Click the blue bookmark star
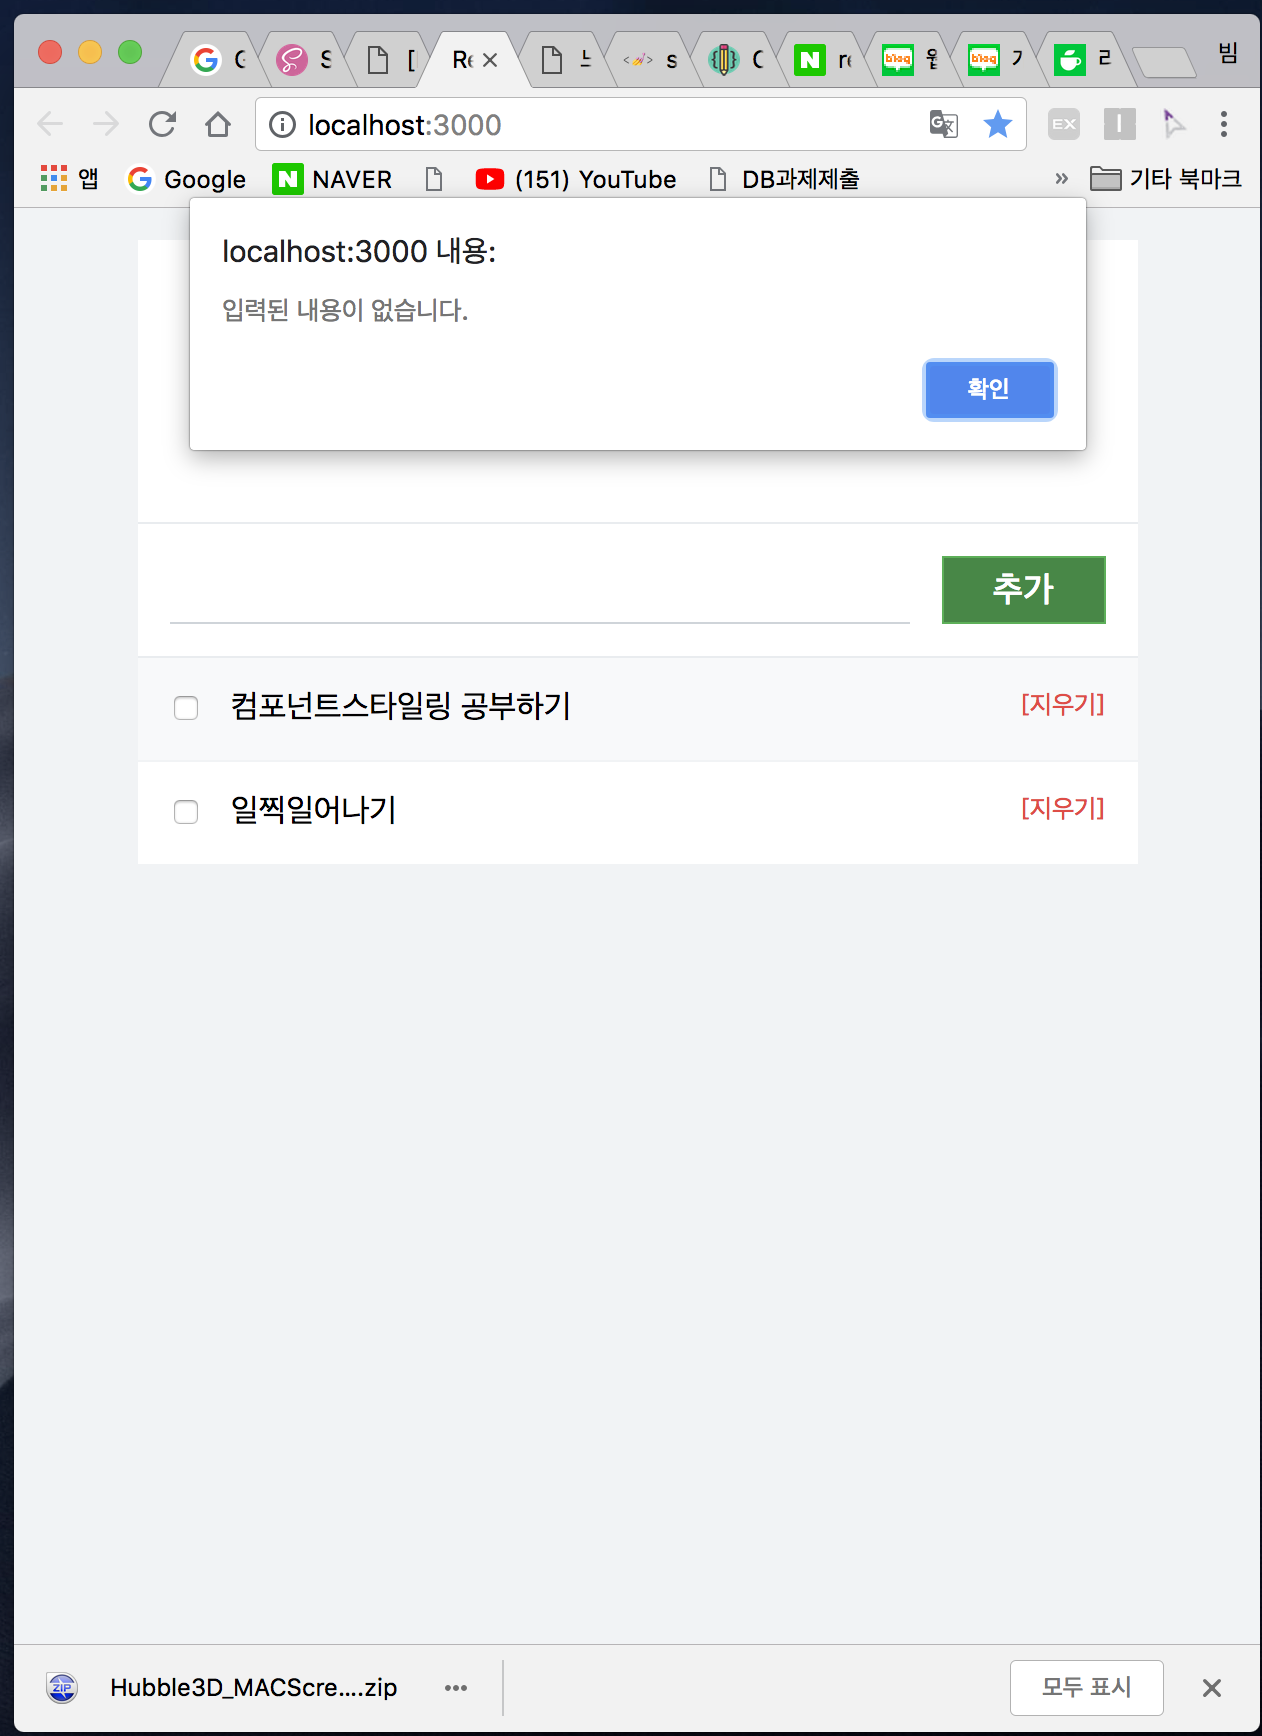1262x1736 pixels. tap(997, 124)
